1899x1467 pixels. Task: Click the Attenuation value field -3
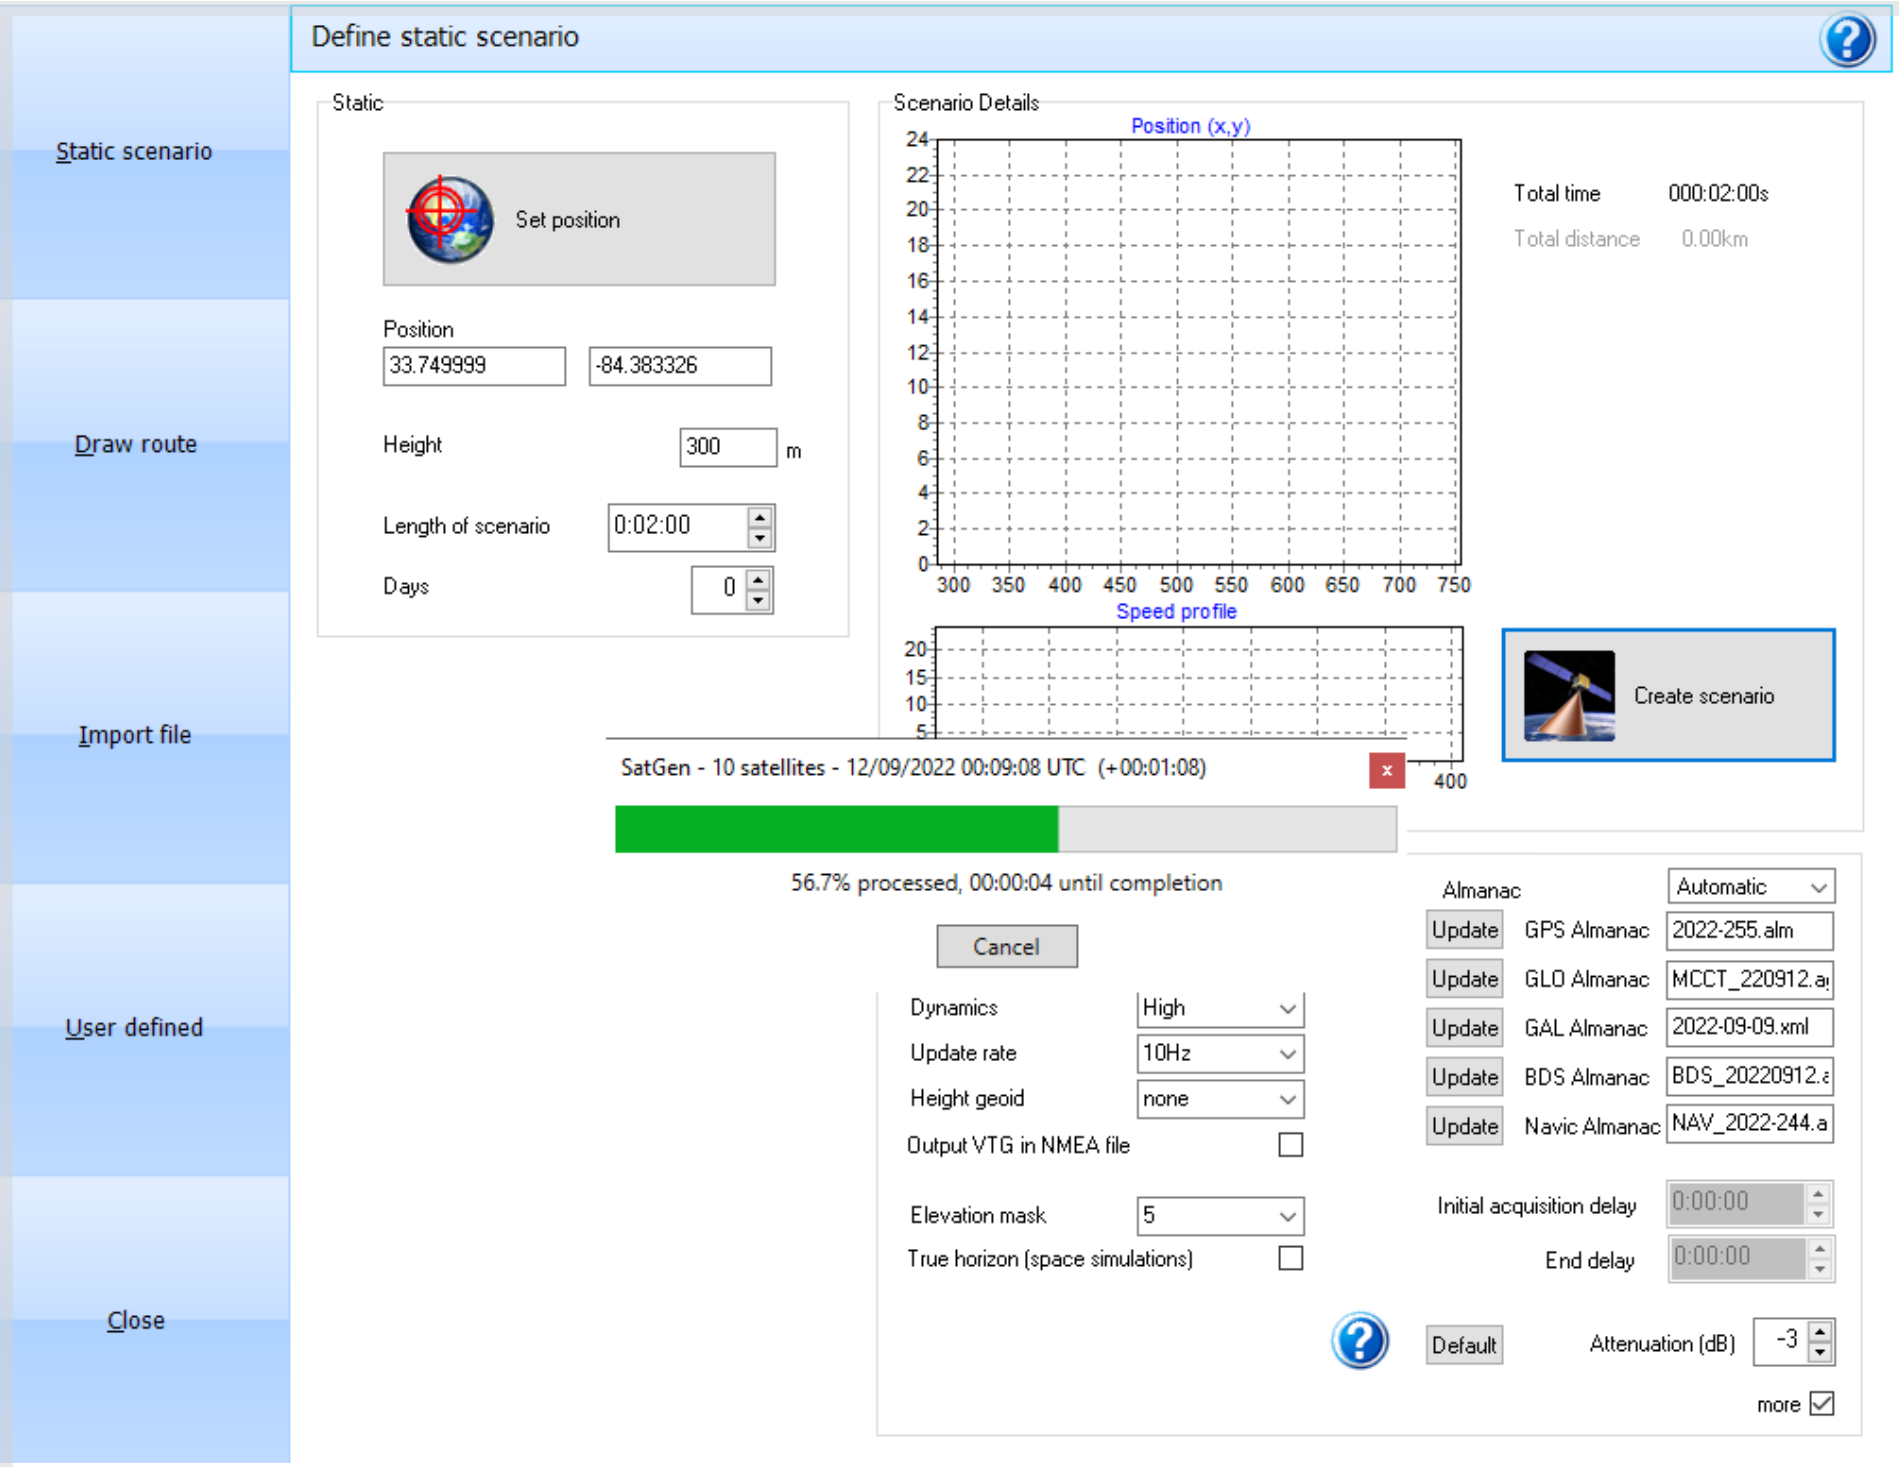pos(1781,1342)
